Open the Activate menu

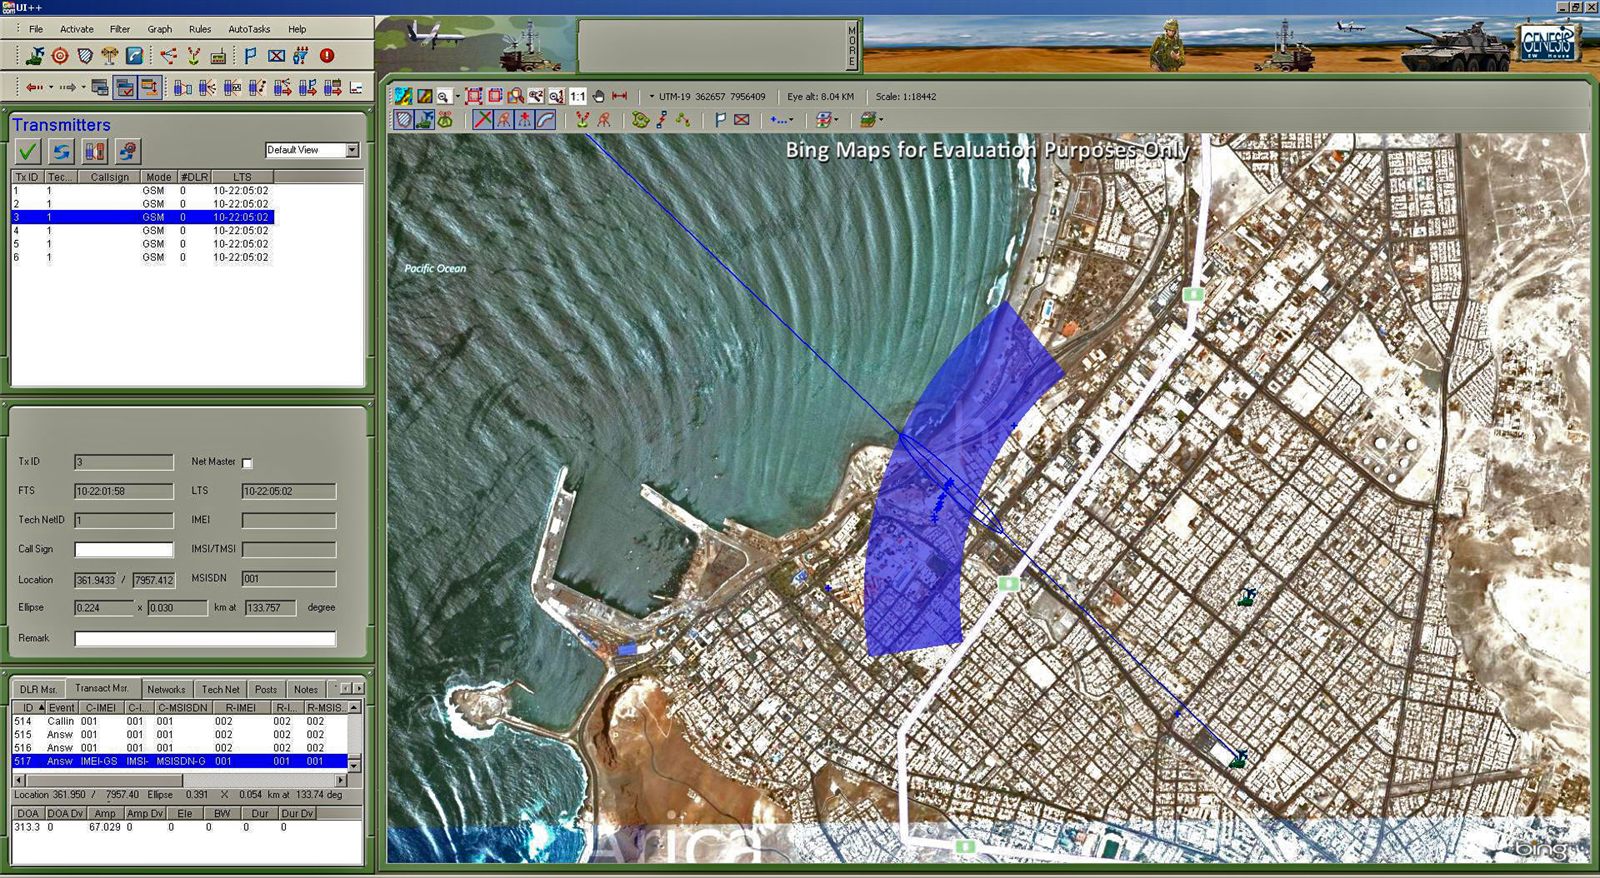pyautogui.click(x=77, y=29)
